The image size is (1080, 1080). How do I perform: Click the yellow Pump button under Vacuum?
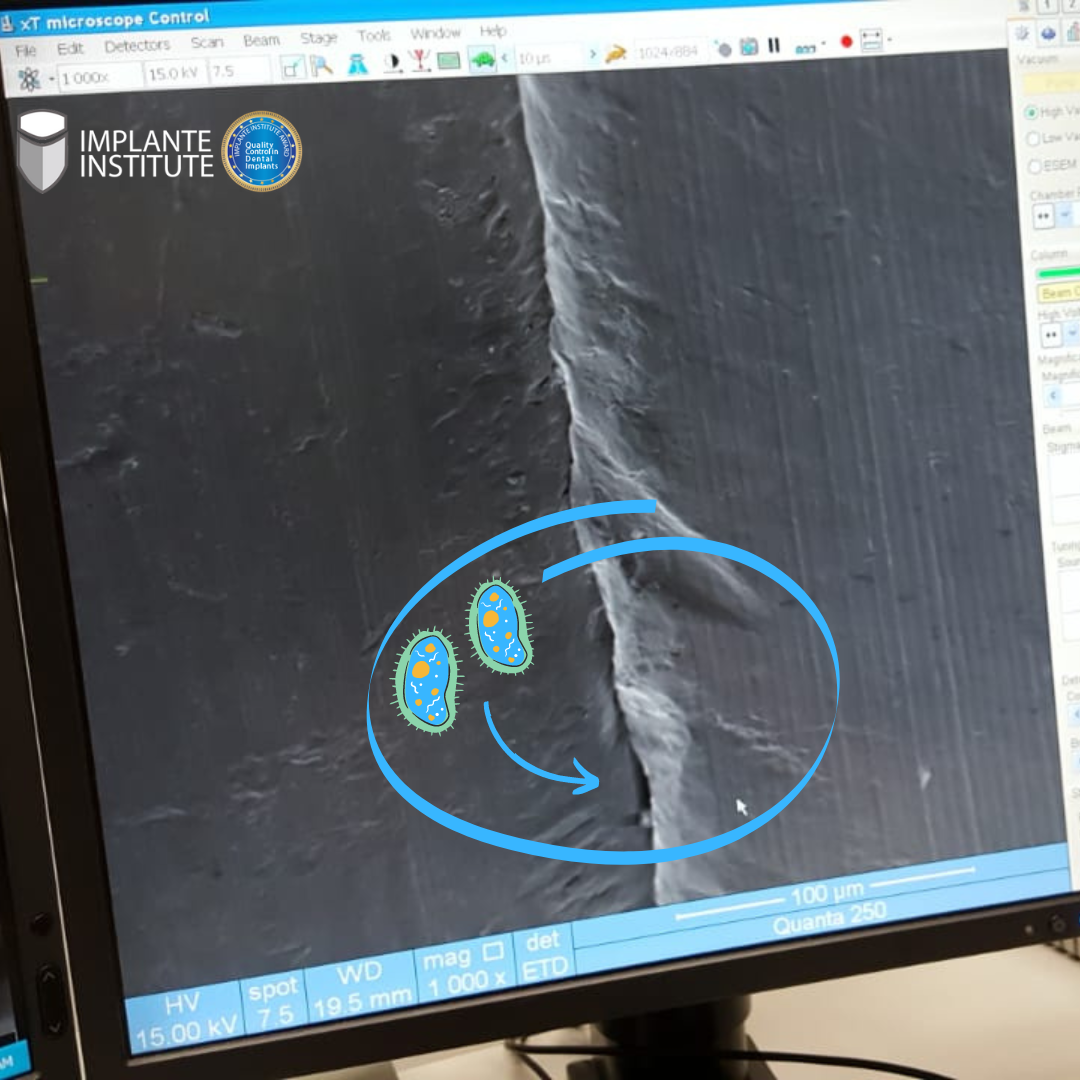coord(1050,84)
